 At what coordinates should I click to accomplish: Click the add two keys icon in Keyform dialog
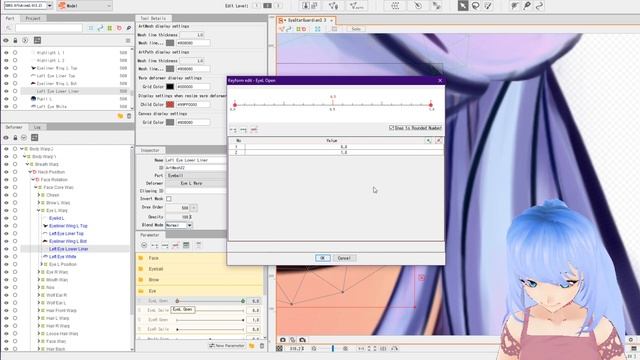[x=233, y=130]
